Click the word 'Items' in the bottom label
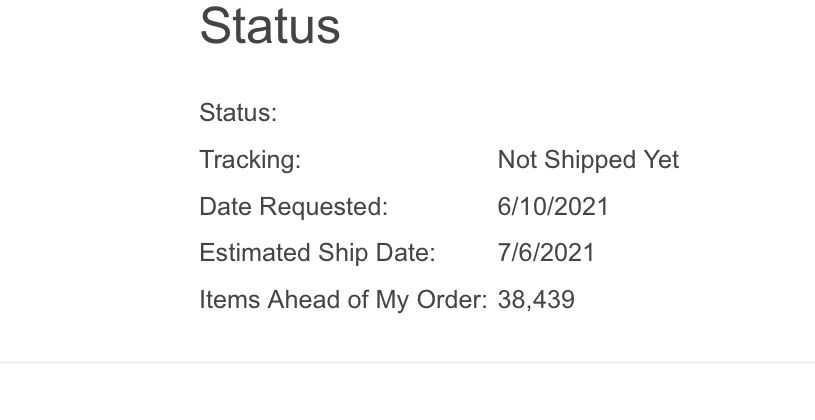815x420 pixels. (x=230, y=300)
